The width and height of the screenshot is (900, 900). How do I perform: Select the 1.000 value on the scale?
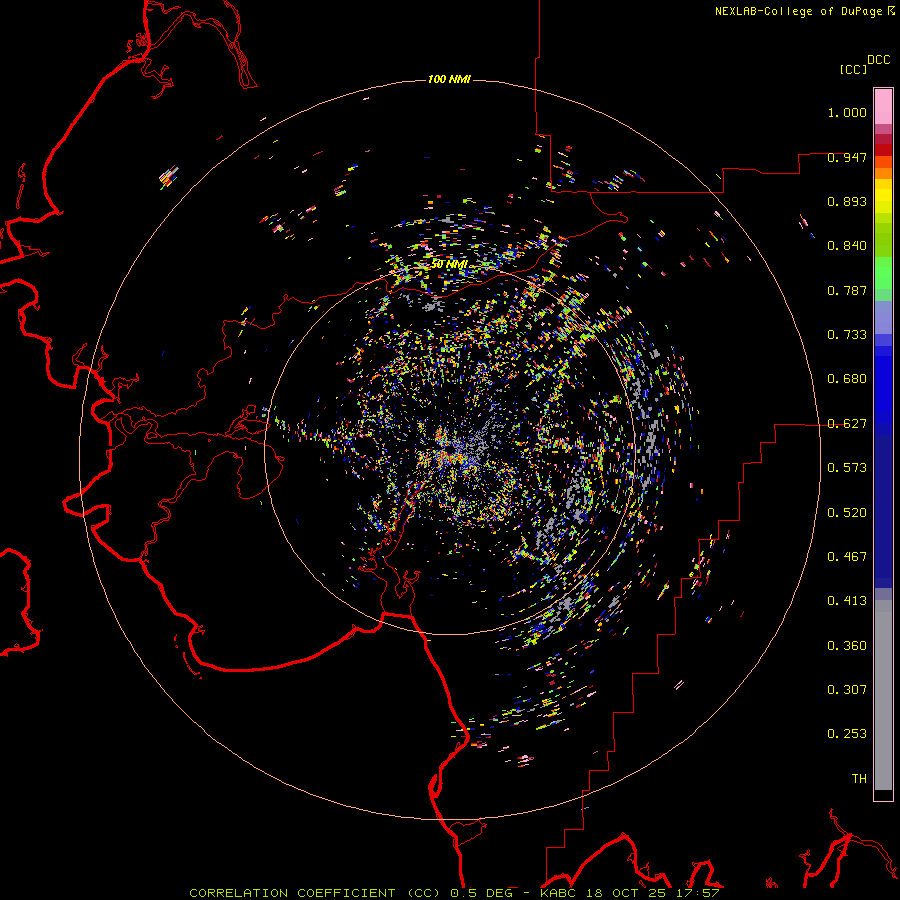coord(847,112)
